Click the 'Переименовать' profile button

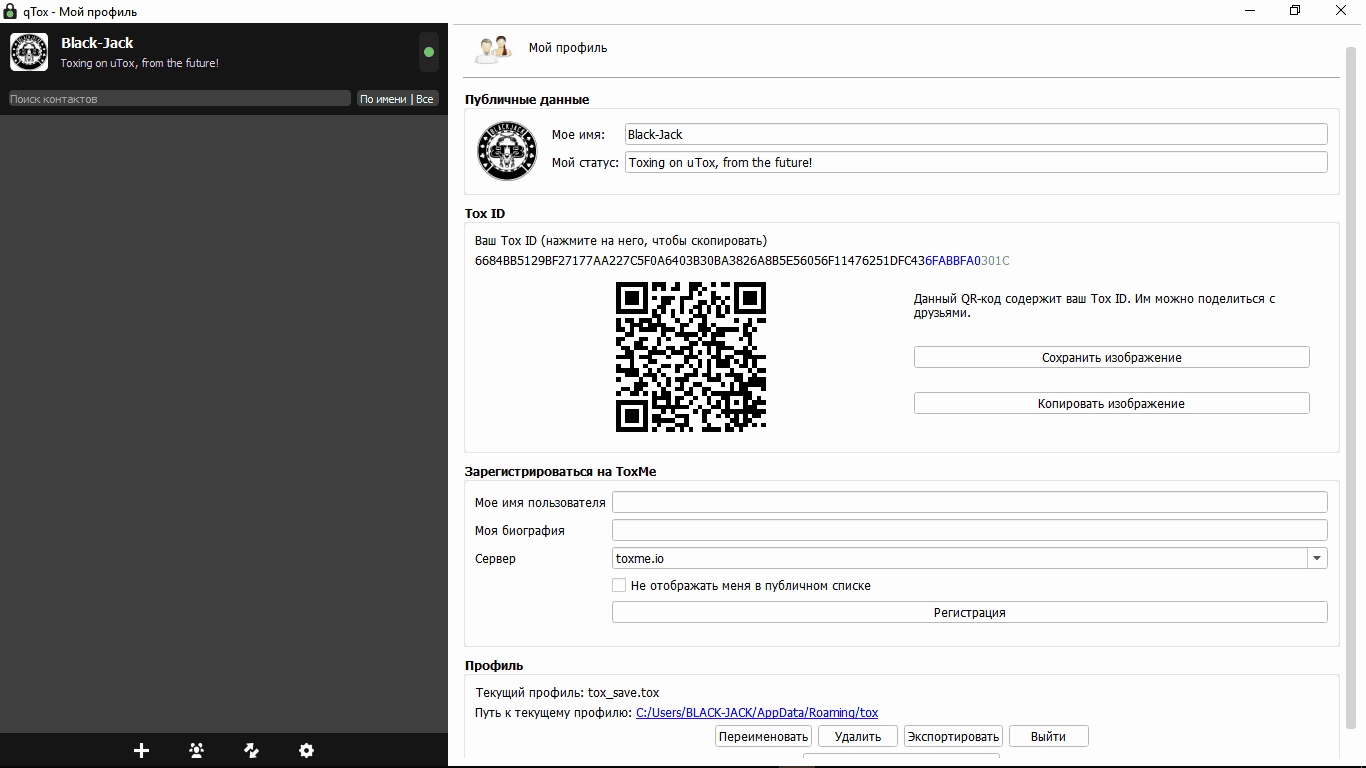click(763, 736)
